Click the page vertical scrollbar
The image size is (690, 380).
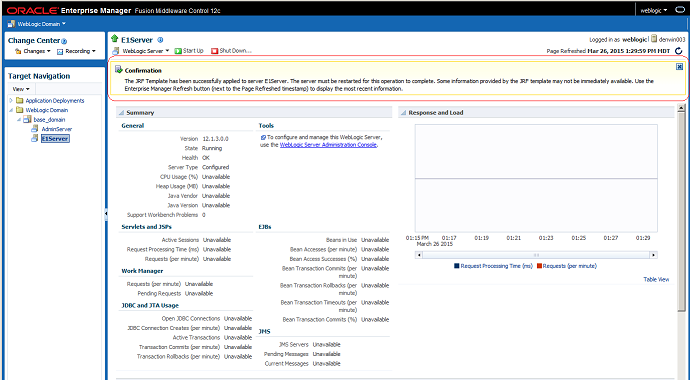tap(682, 213)
